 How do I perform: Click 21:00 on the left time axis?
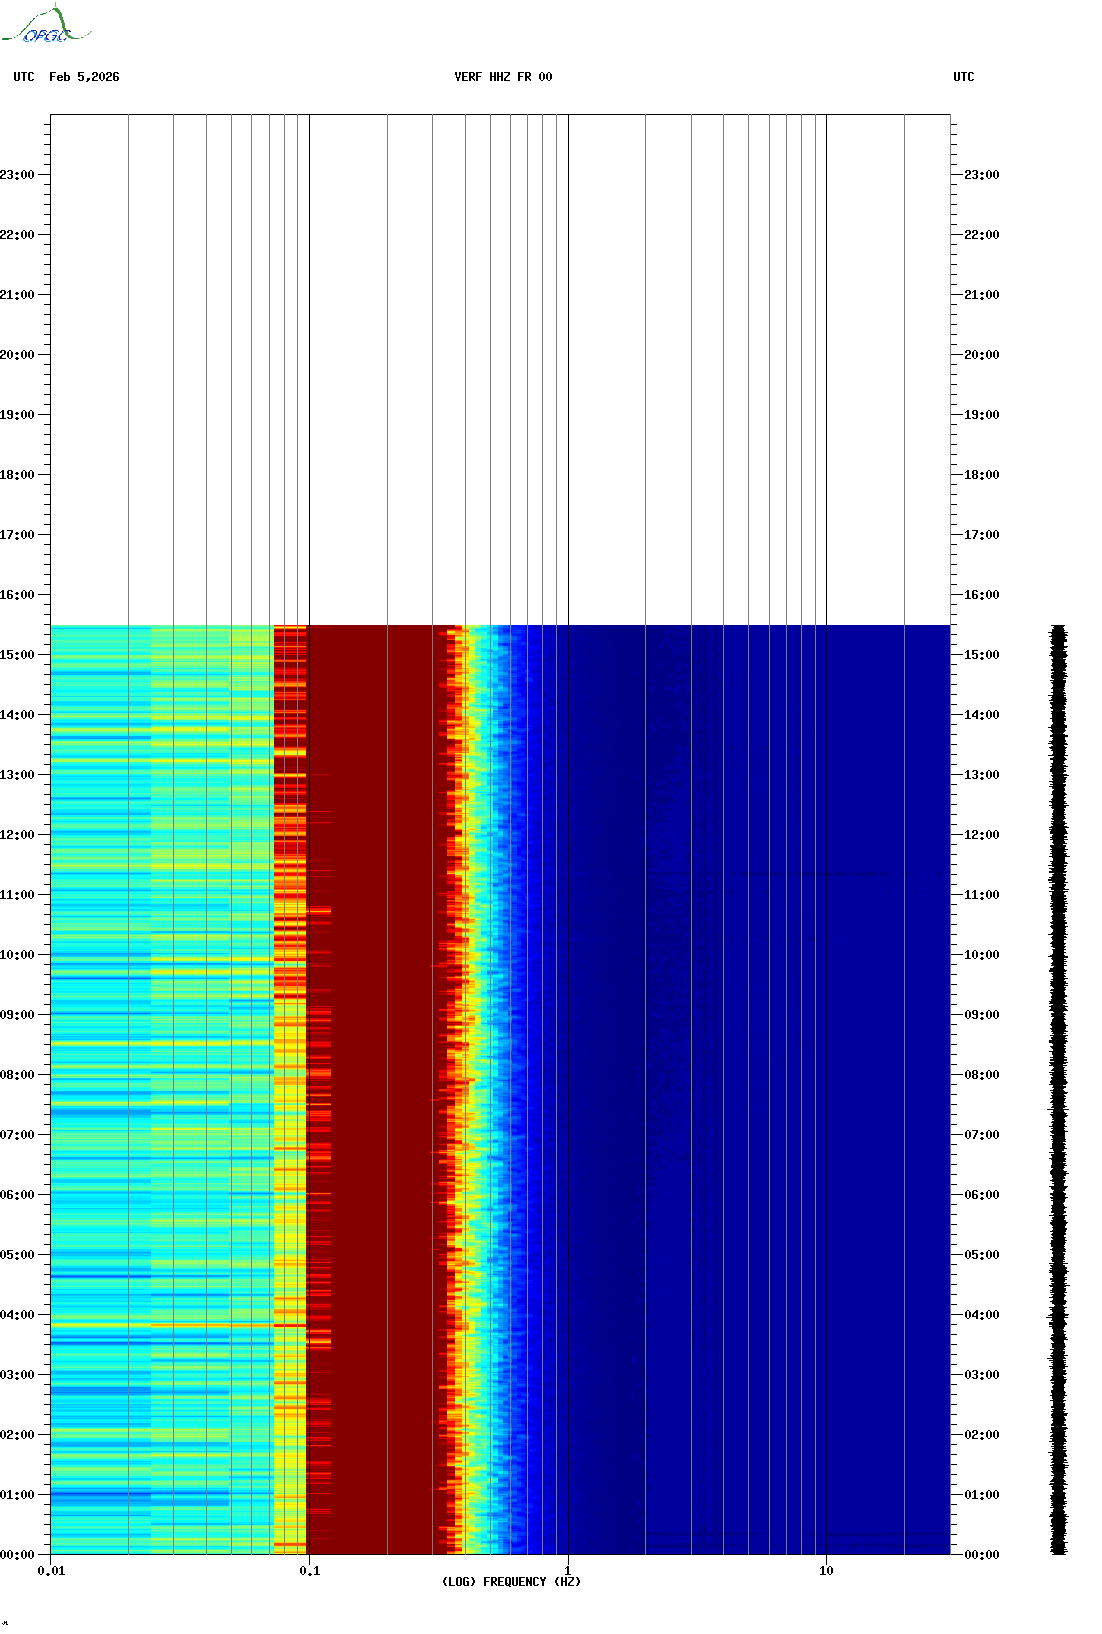point(17,295)
